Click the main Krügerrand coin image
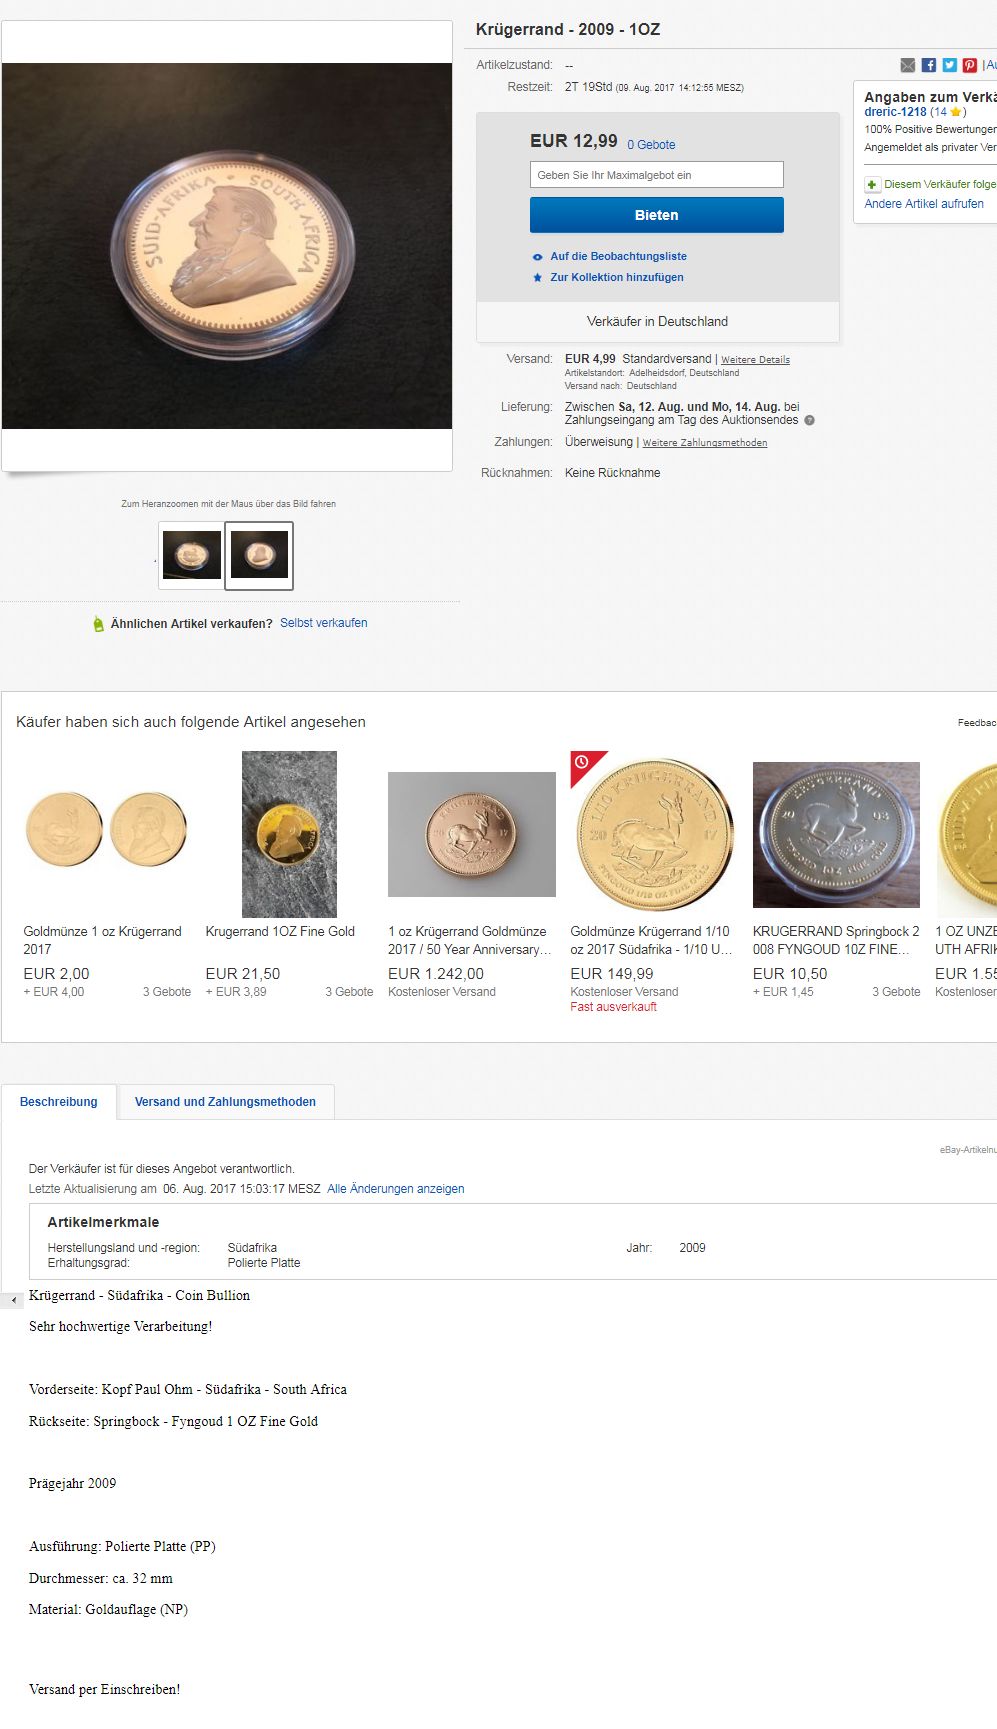The height and width of the screenshot is (1729, 997). pyautogui.click(x=227, y=246)
